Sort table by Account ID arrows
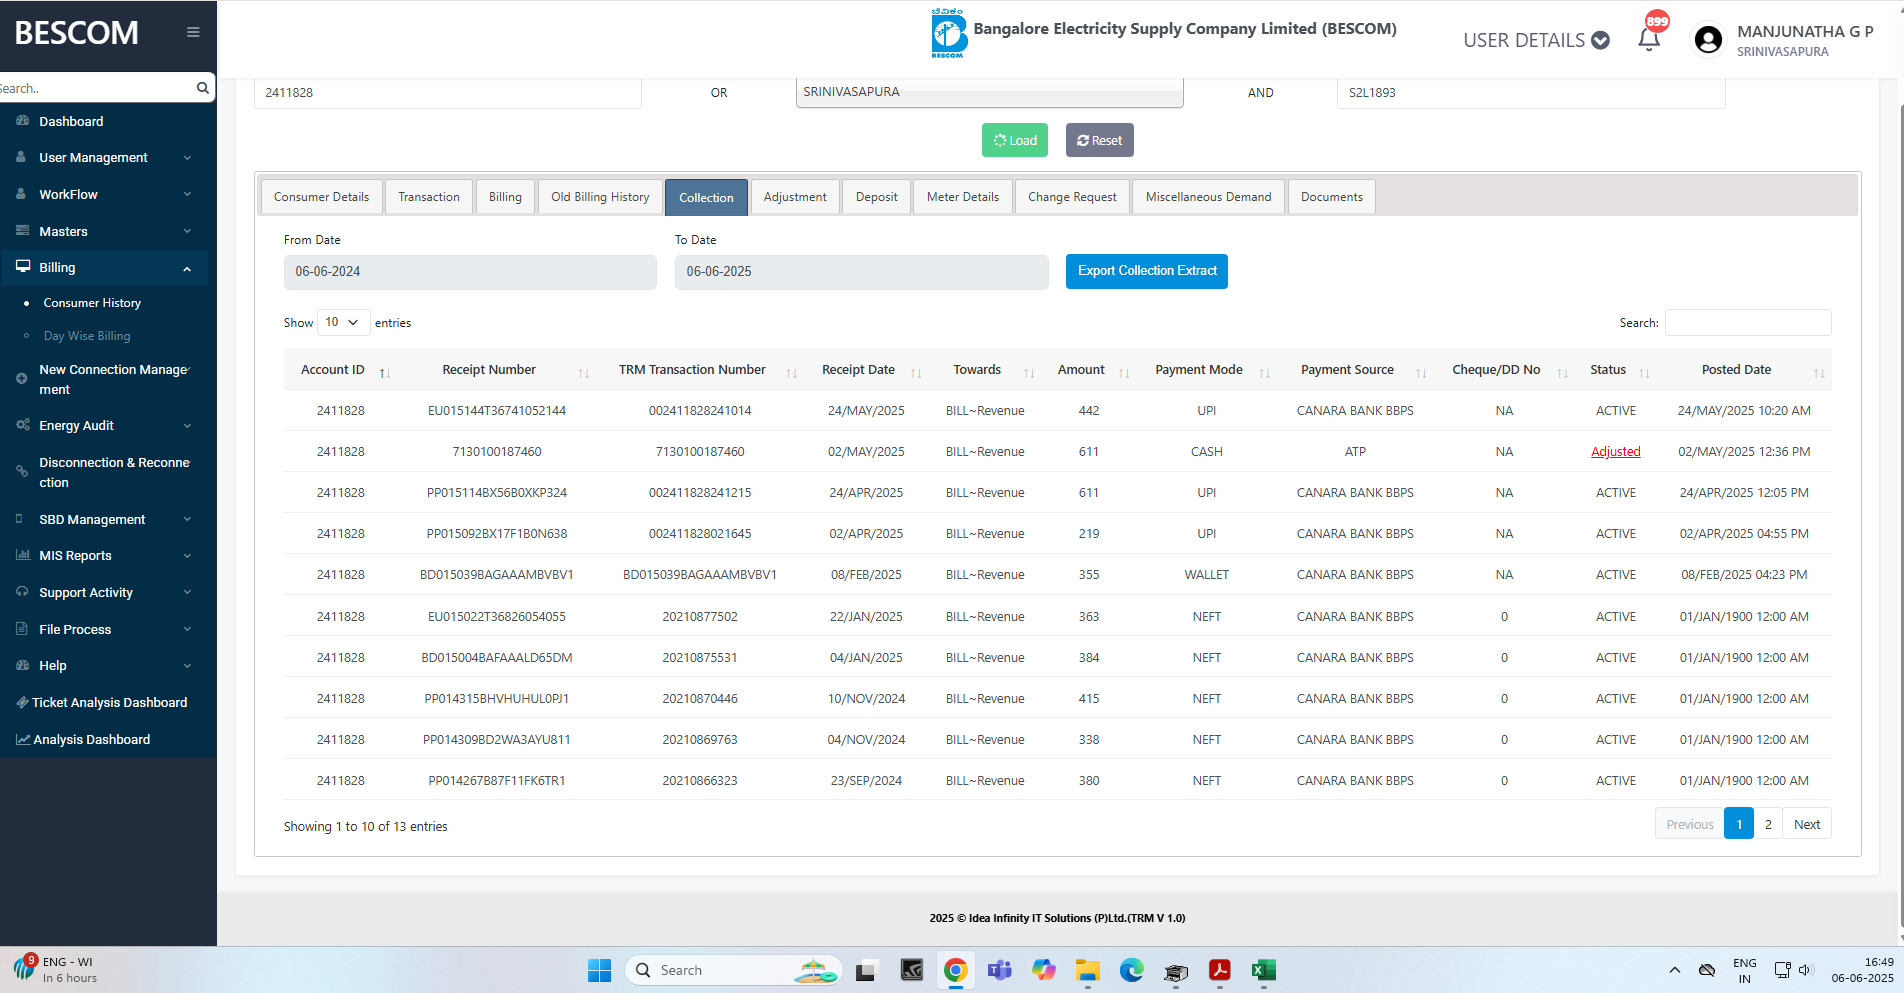1904x993 pixels. pyautogui.click(x=384, y=372)
